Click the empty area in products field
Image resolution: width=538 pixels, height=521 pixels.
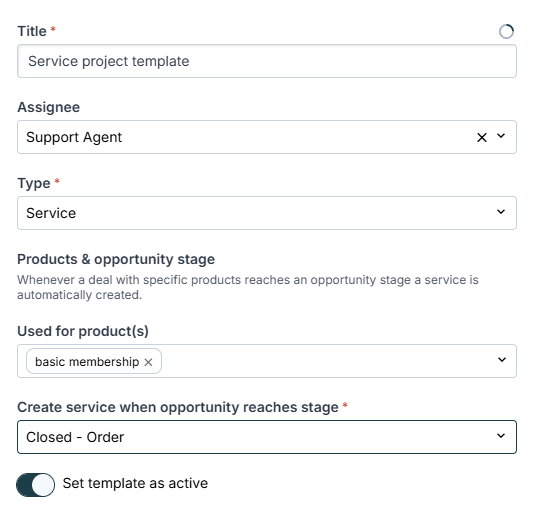pyautogui.click(x=328, y=361)
